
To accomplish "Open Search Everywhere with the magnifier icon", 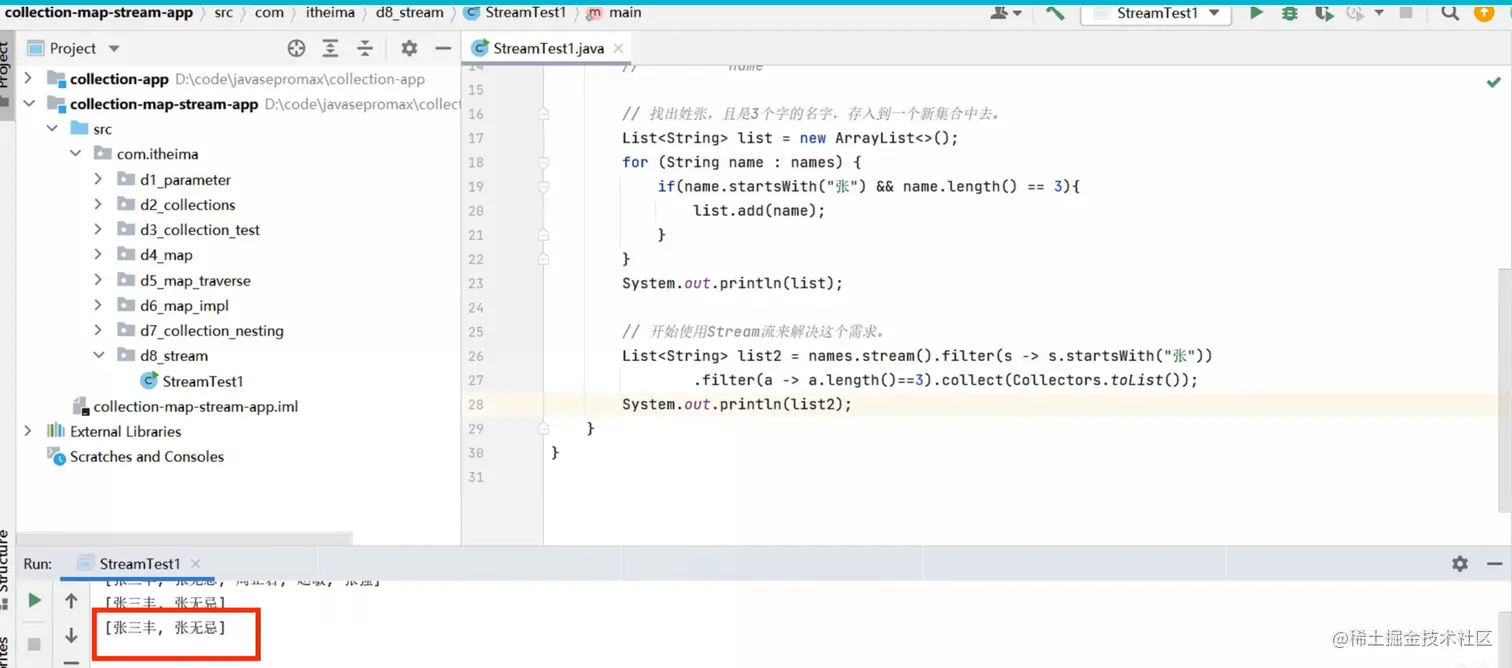I will click(1450, 13).
